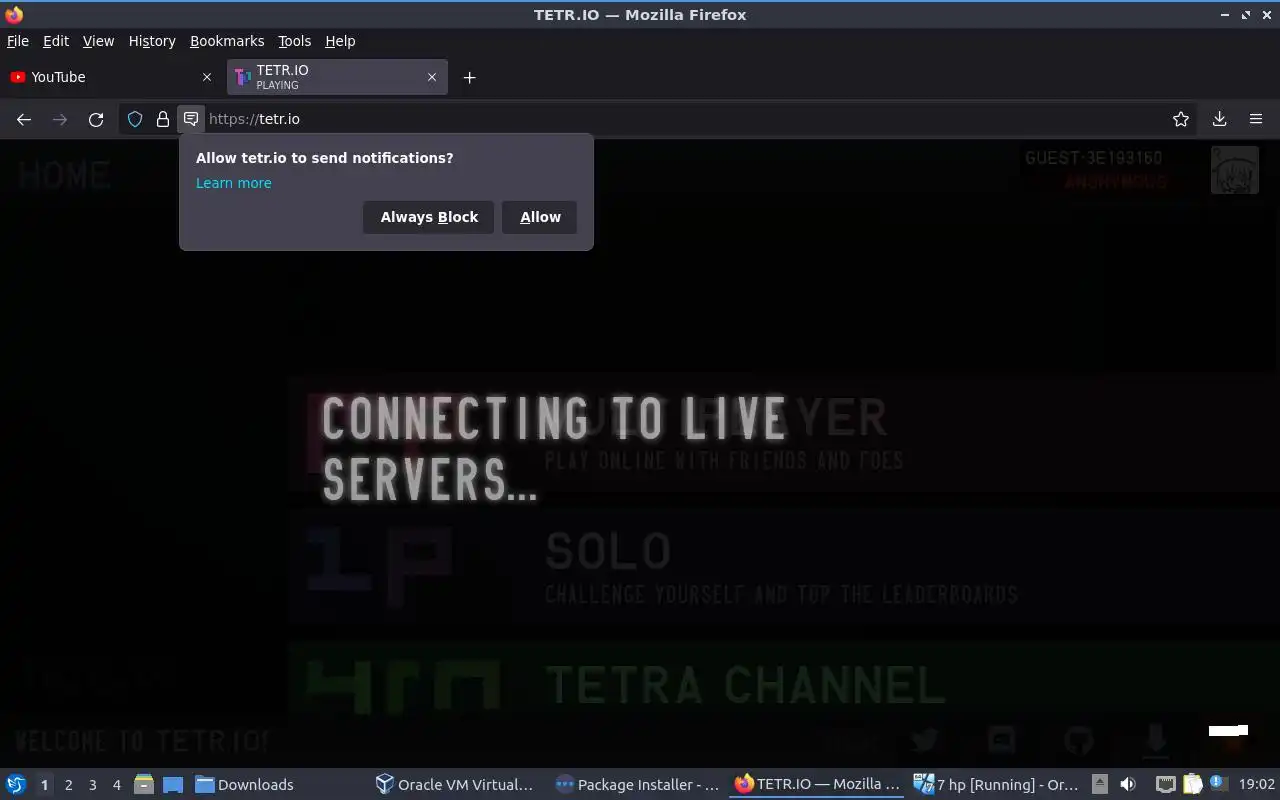1280x800 pixels.
Task: Expand the system tray arrow
Action: [1099, 785]
